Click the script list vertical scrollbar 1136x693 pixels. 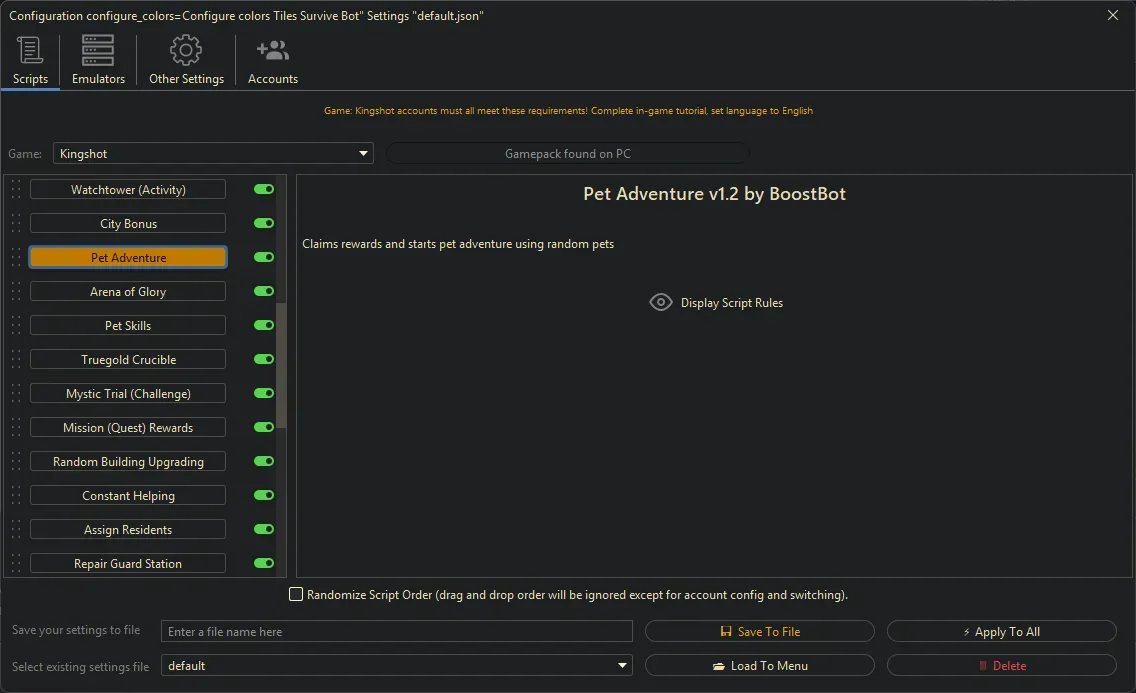(x=281, y=365)
